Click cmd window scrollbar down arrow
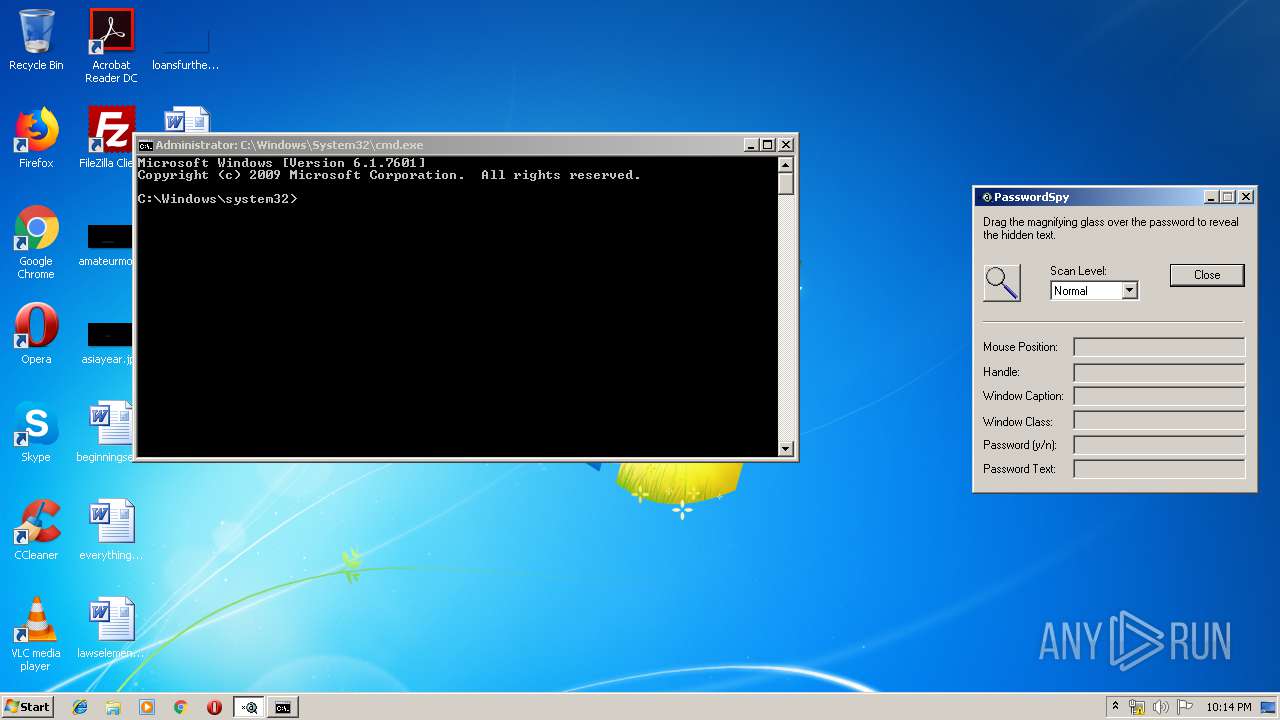This screenshot has width=1280, height=720. point(786,449)
